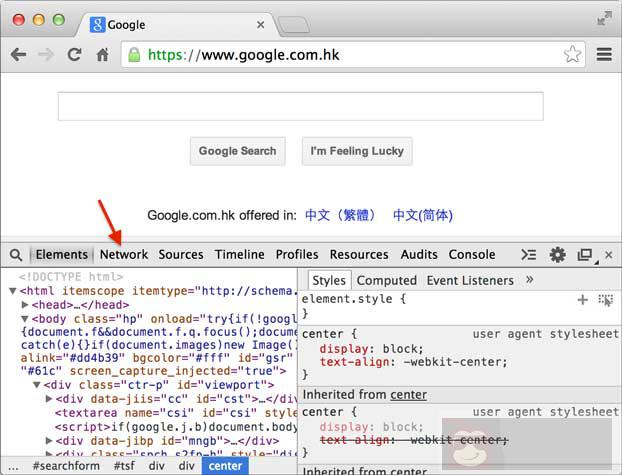Edit the text-align: -webkit-center property

click(413, 362)
